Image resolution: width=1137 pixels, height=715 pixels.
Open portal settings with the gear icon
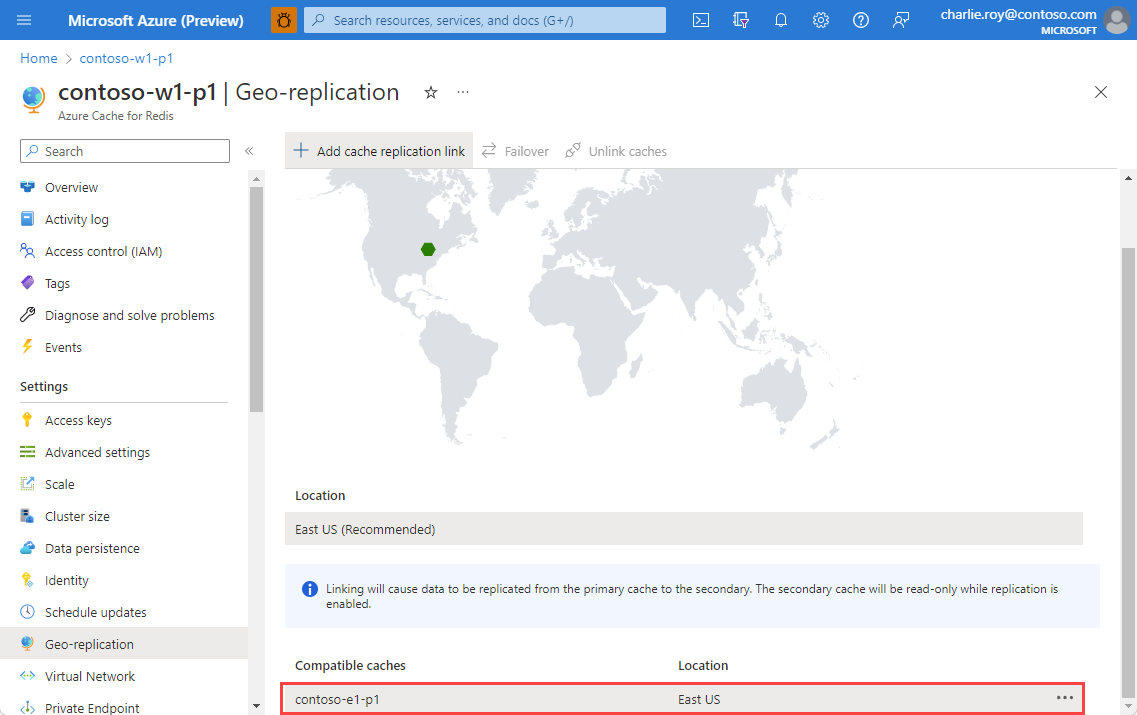(x=821, y=19)
